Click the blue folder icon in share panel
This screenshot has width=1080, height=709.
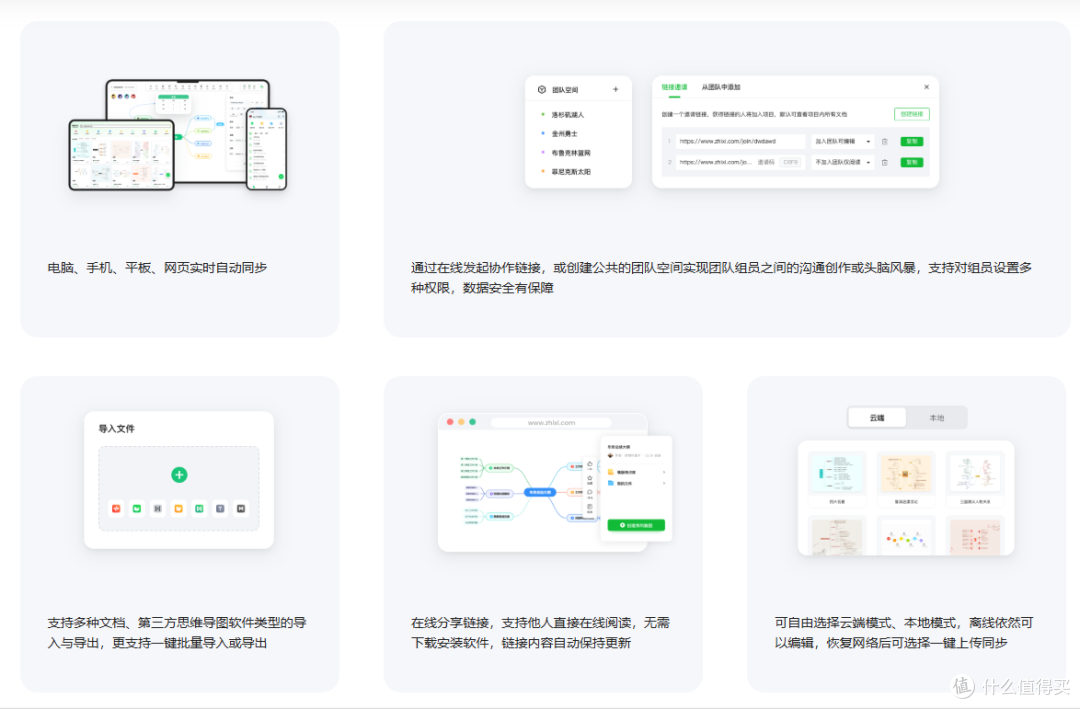coord(611,483)
